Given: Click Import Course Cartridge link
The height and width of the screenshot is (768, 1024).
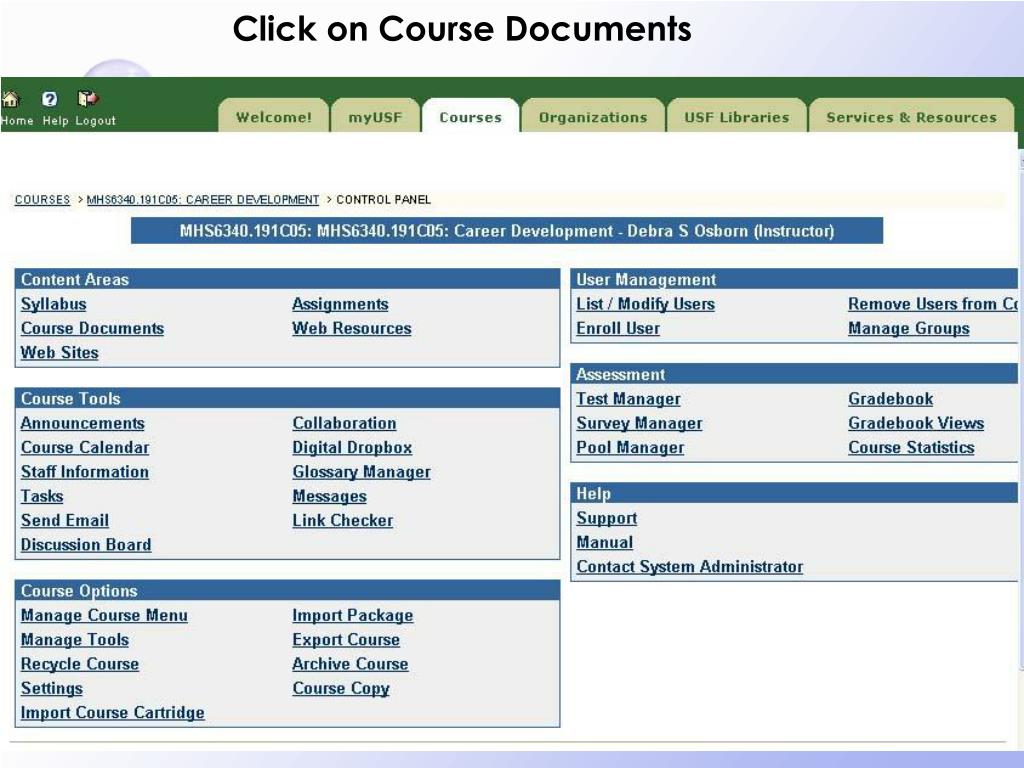Looking at the screenshot, I should click(x=112, y=712).
